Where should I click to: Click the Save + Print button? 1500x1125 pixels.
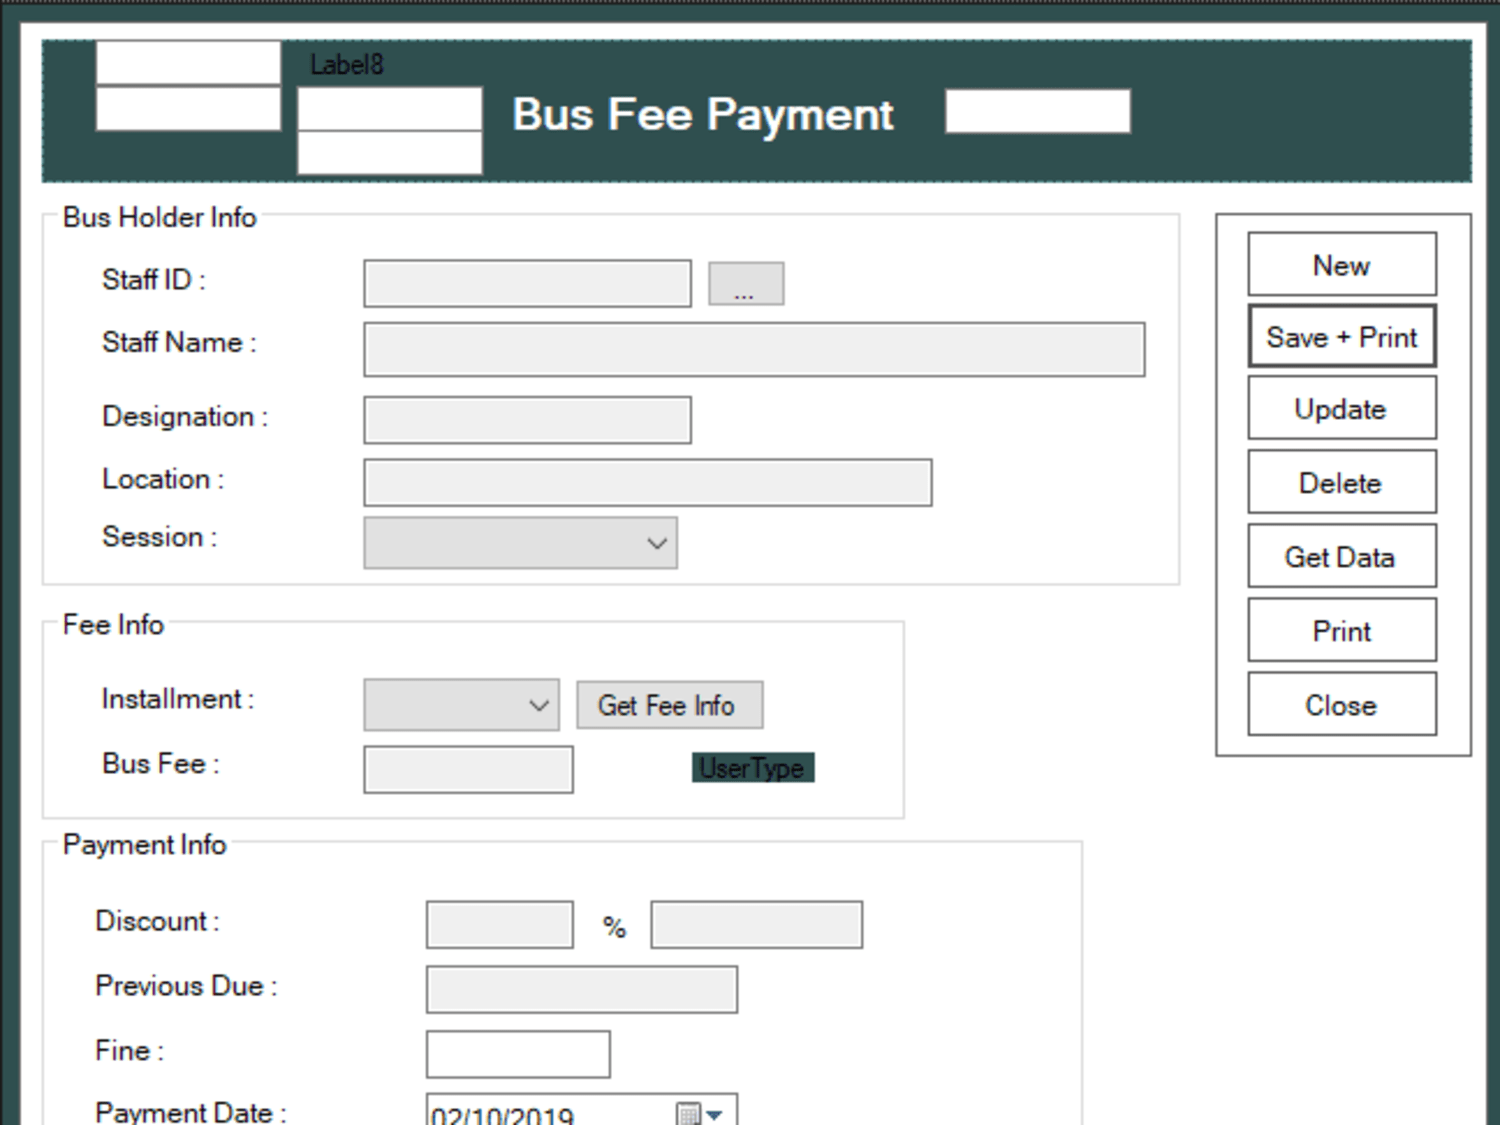pyautogui.click(x=1342, y=337)
